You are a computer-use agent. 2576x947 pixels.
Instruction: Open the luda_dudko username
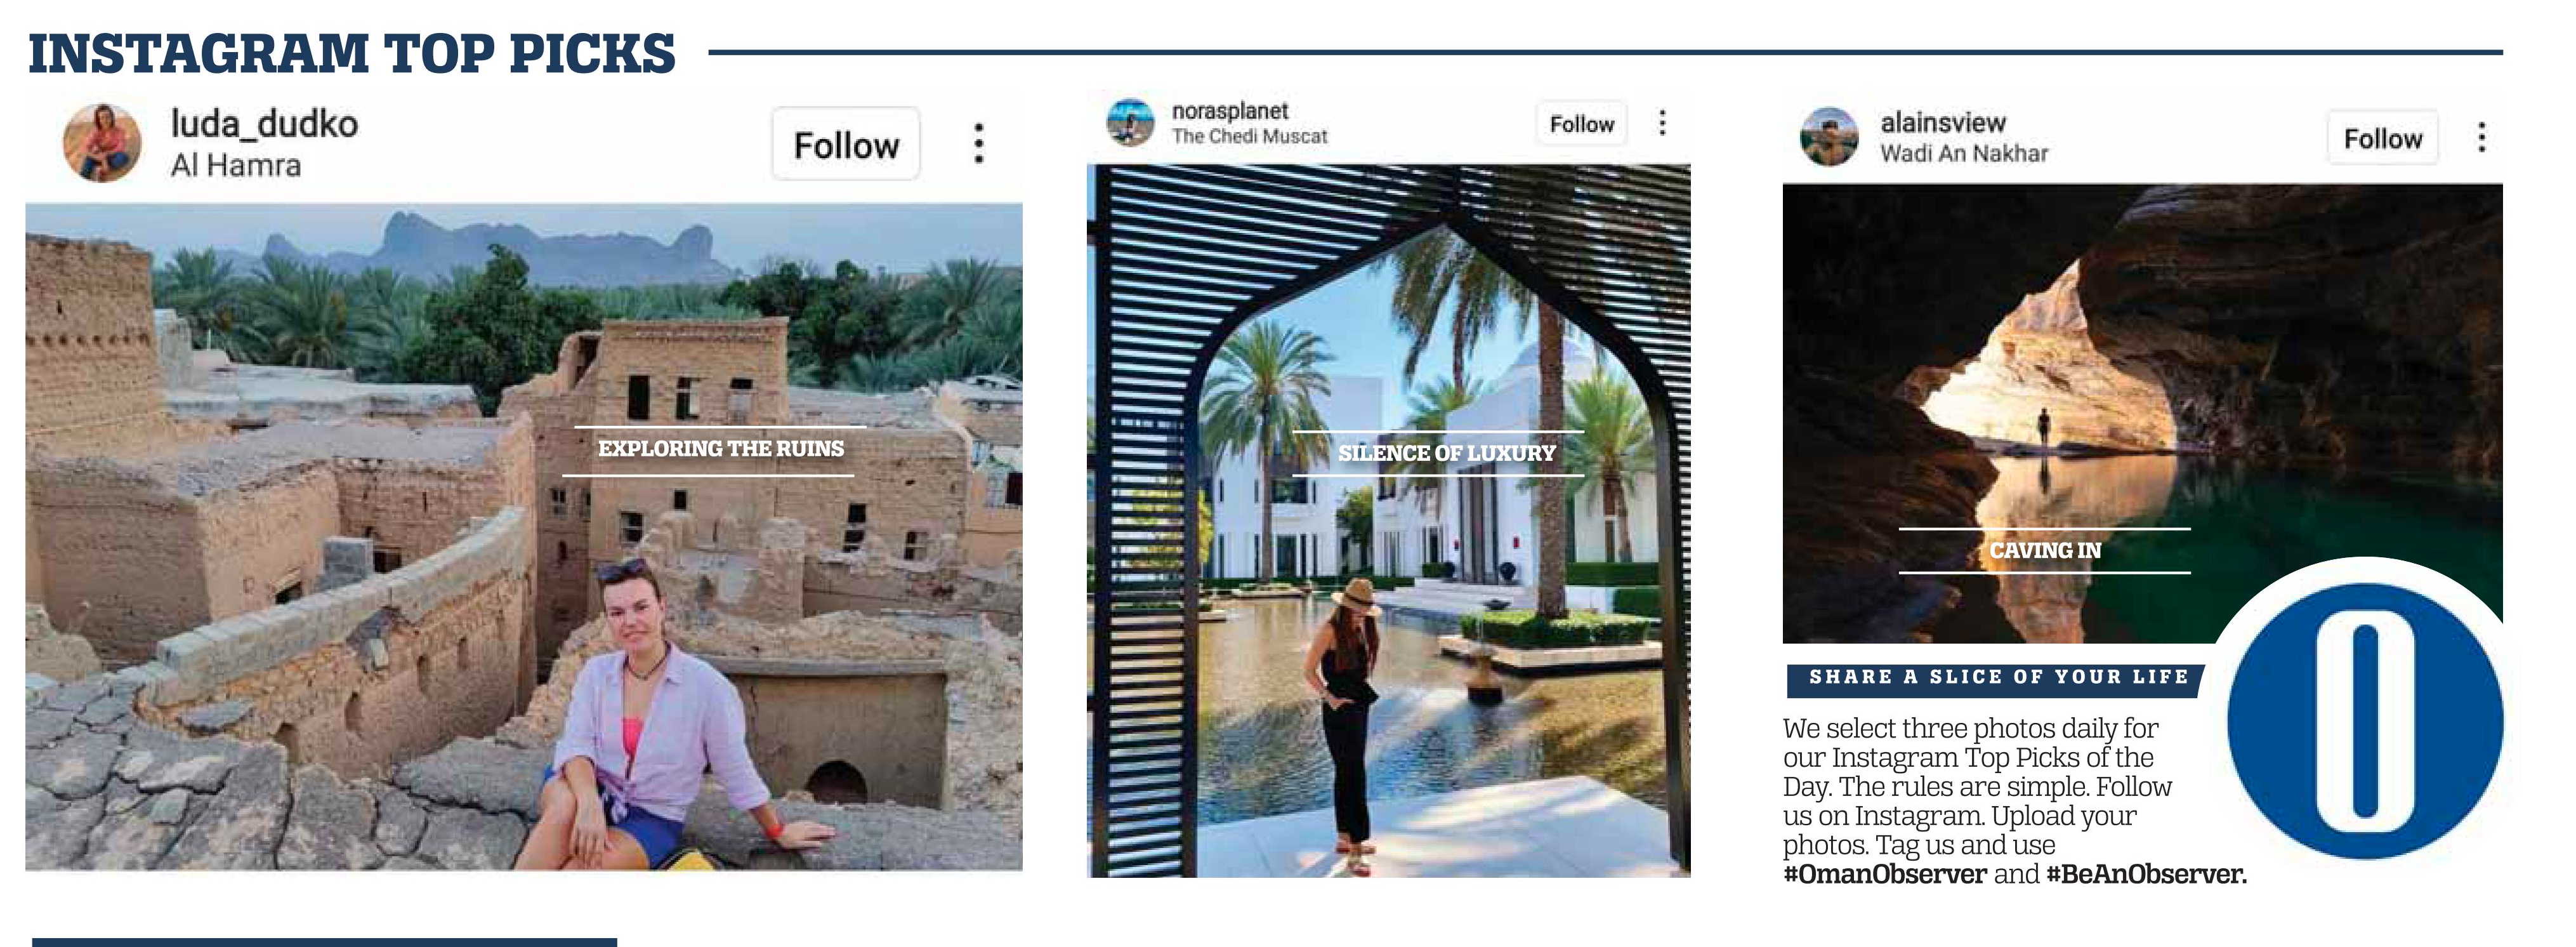click(x=264, y=124)
